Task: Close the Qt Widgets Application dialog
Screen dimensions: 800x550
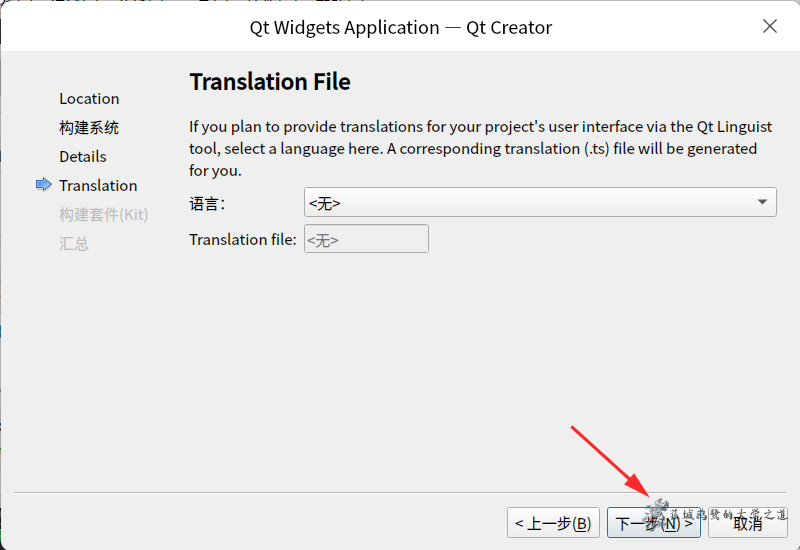Action: [769, 27]
